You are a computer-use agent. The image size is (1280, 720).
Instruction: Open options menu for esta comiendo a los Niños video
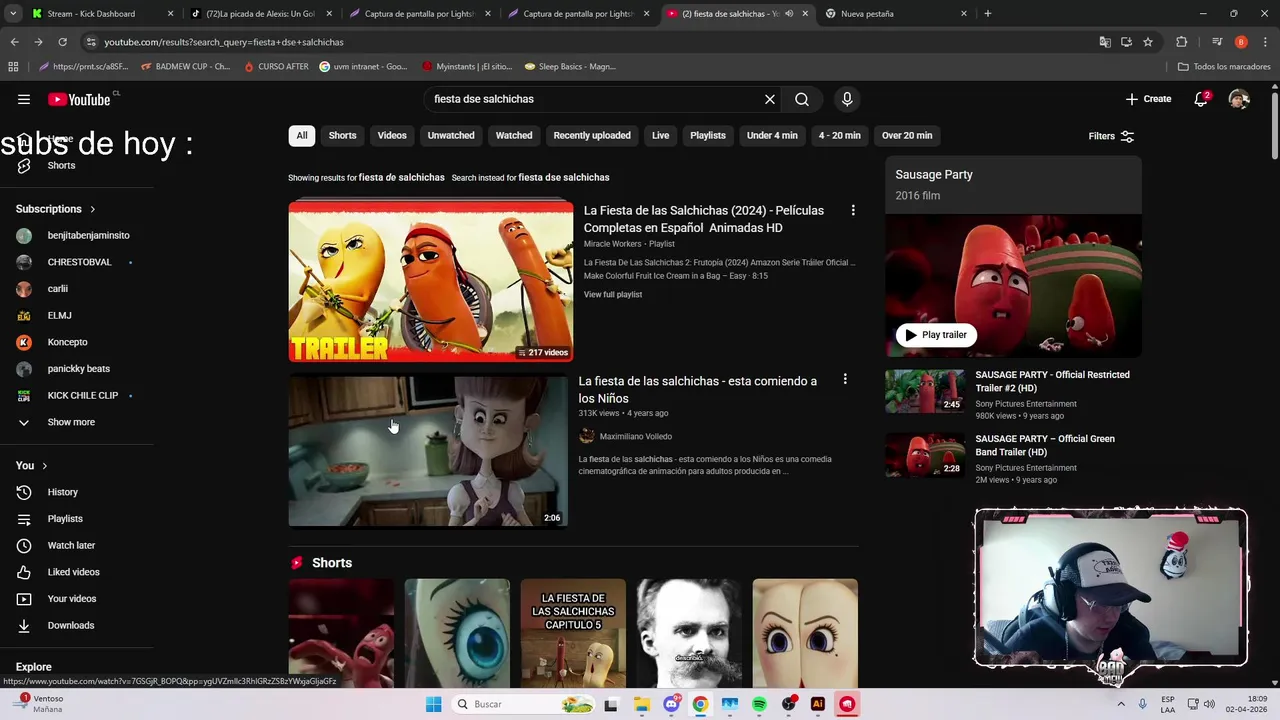coord(845,379)
